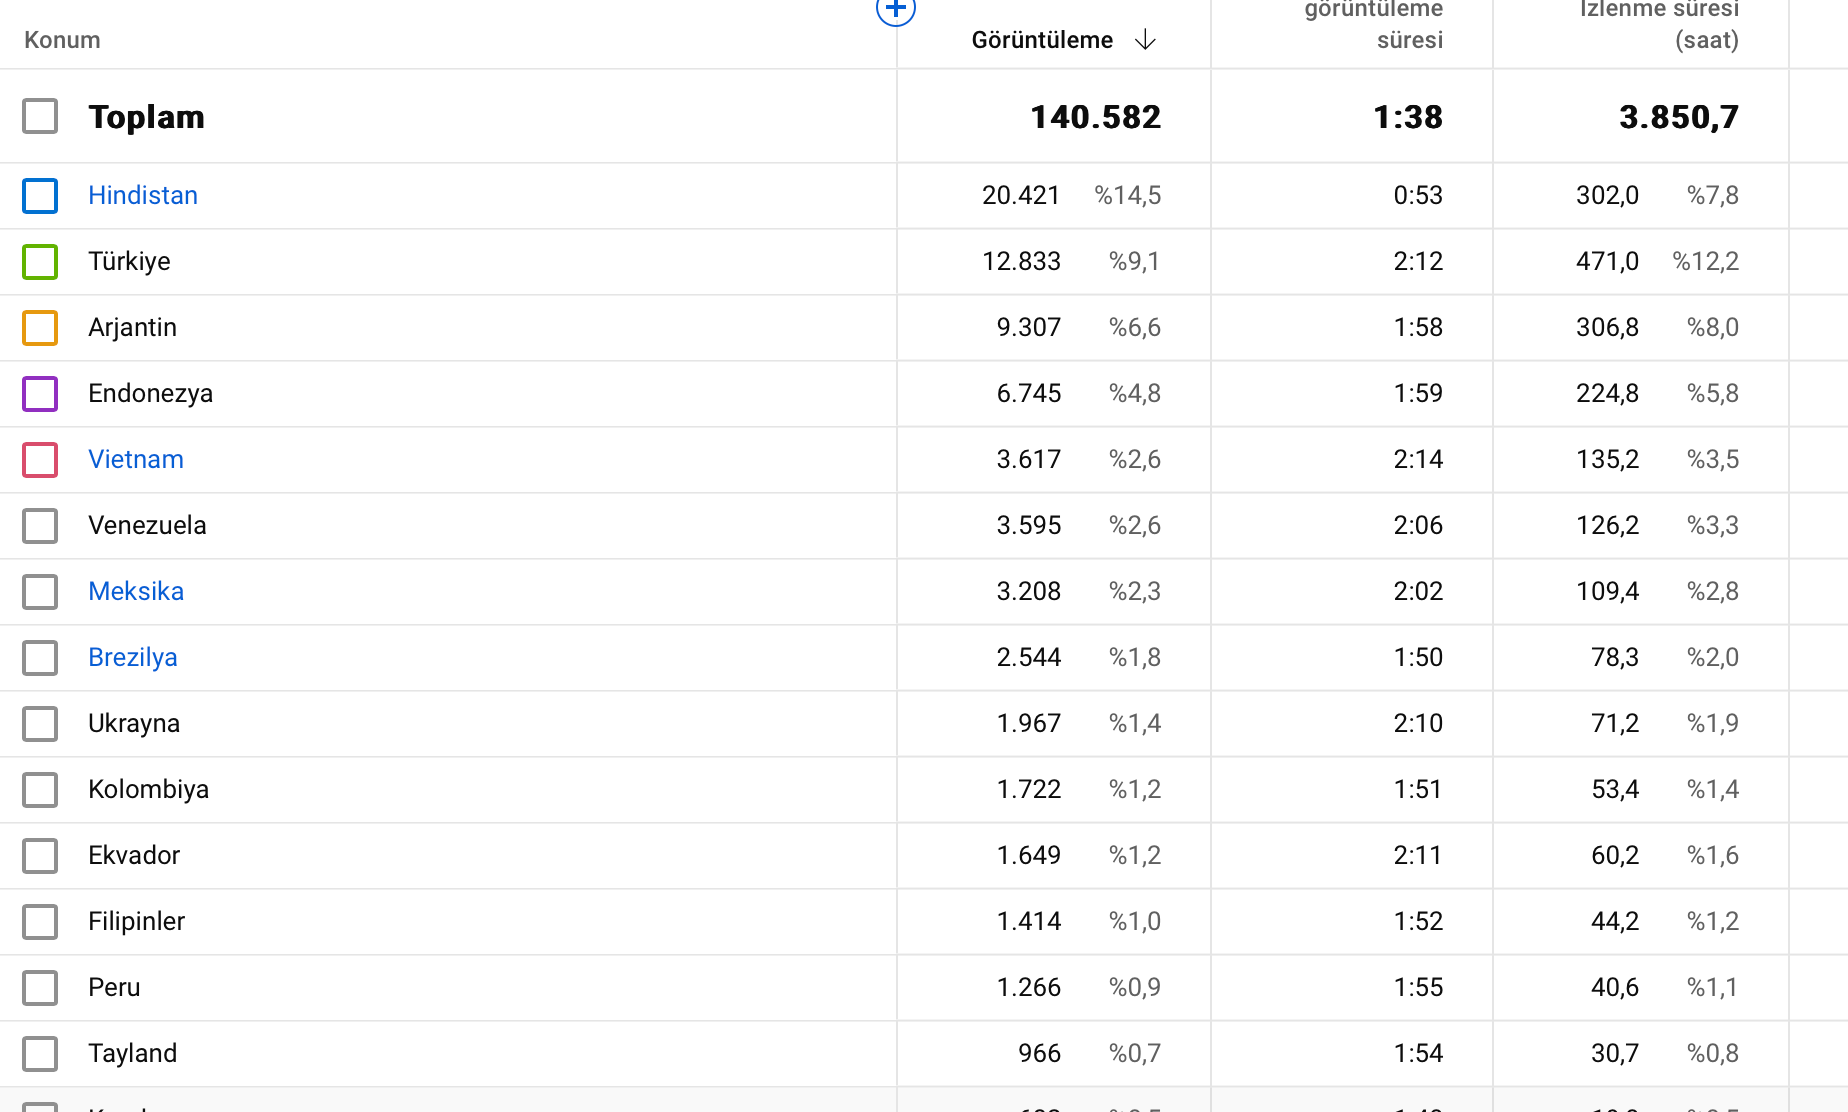Sort by İzlenme süresi (saat) column
This screenshot has width=1848, height=1112.
click(x=1660, y=25)
